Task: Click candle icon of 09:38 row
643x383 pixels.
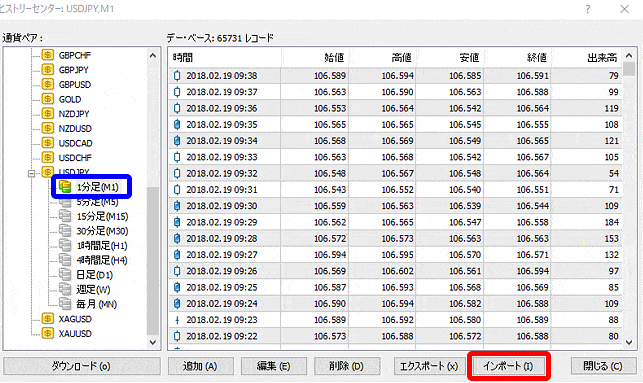Action: click(x=177, y=75)
